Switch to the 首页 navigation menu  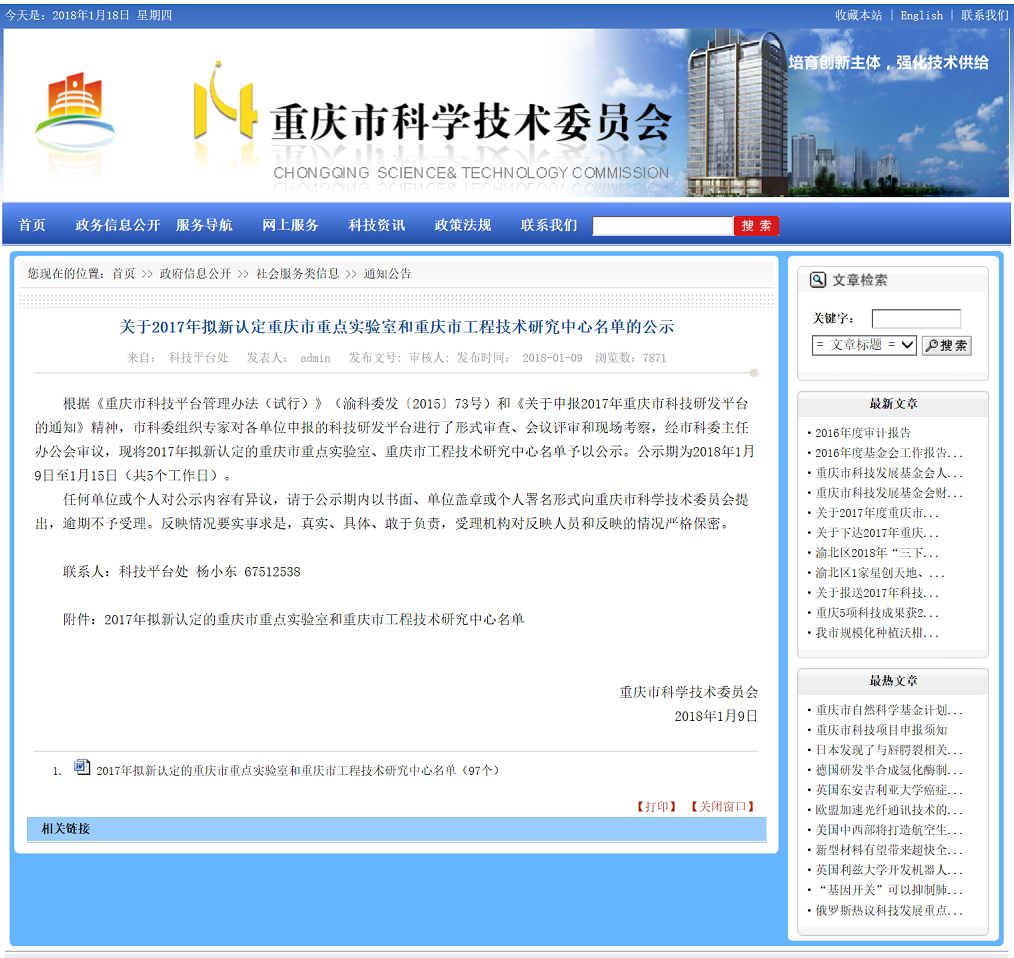click(x=31, y=225)
